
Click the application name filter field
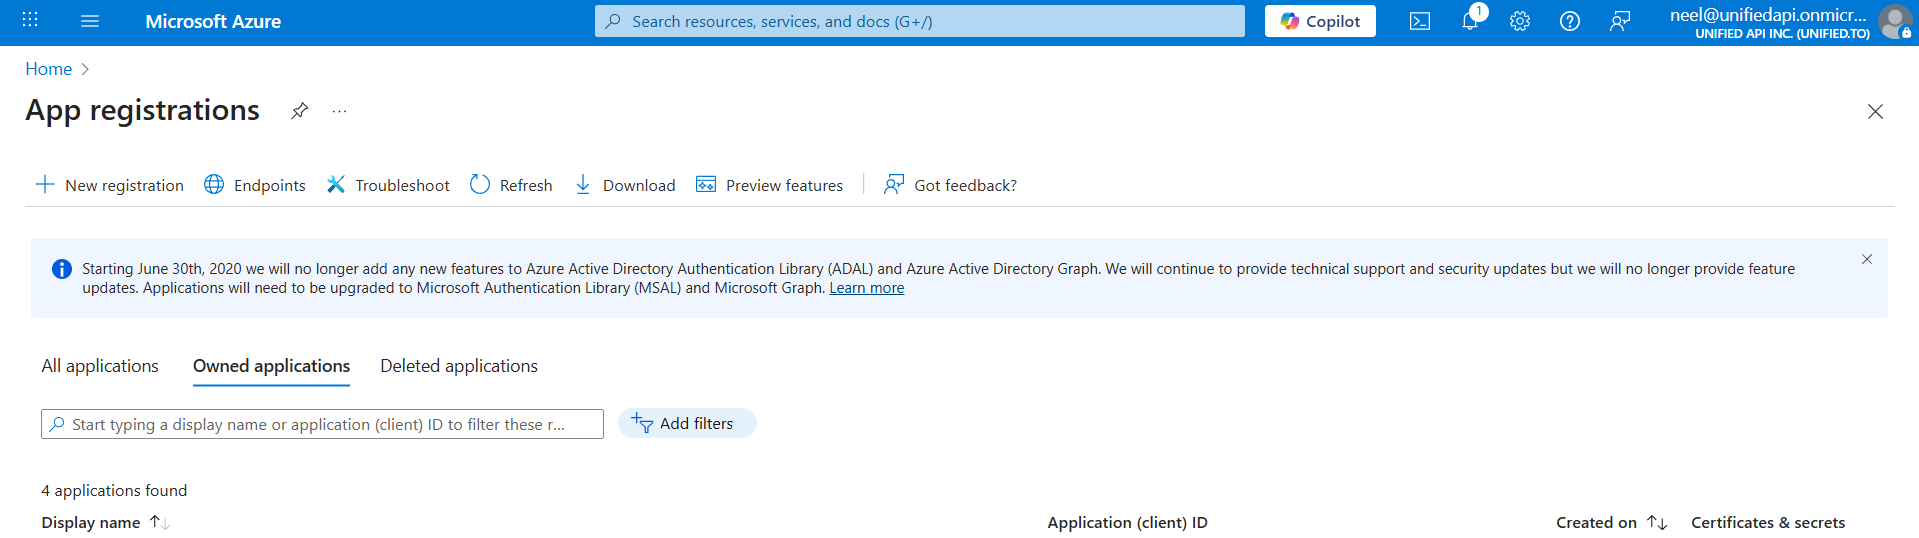click(x=322, y=424)
